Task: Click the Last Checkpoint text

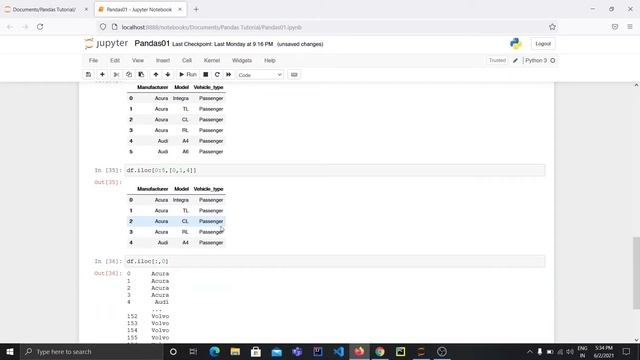Action: tap(222, 44)
